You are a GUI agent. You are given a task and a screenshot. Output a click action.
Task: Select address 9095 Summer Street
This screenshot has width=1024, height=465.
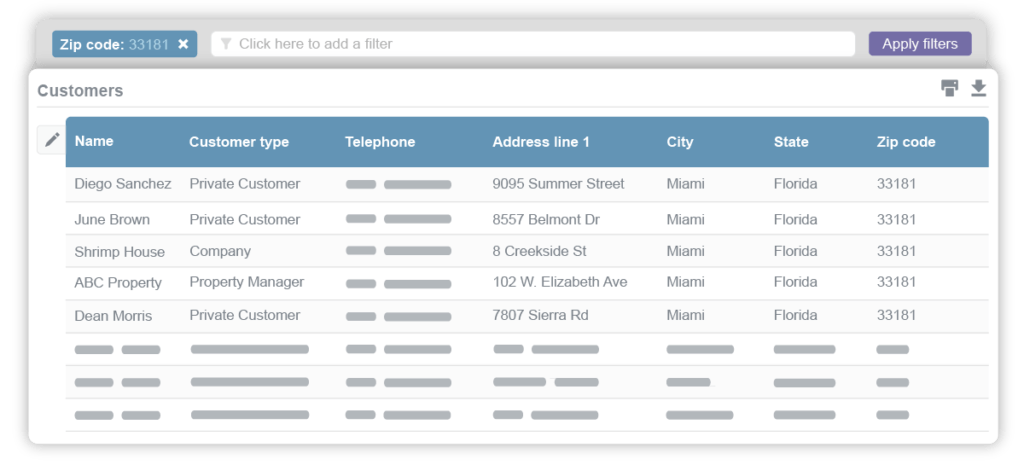tap(558, 184)
